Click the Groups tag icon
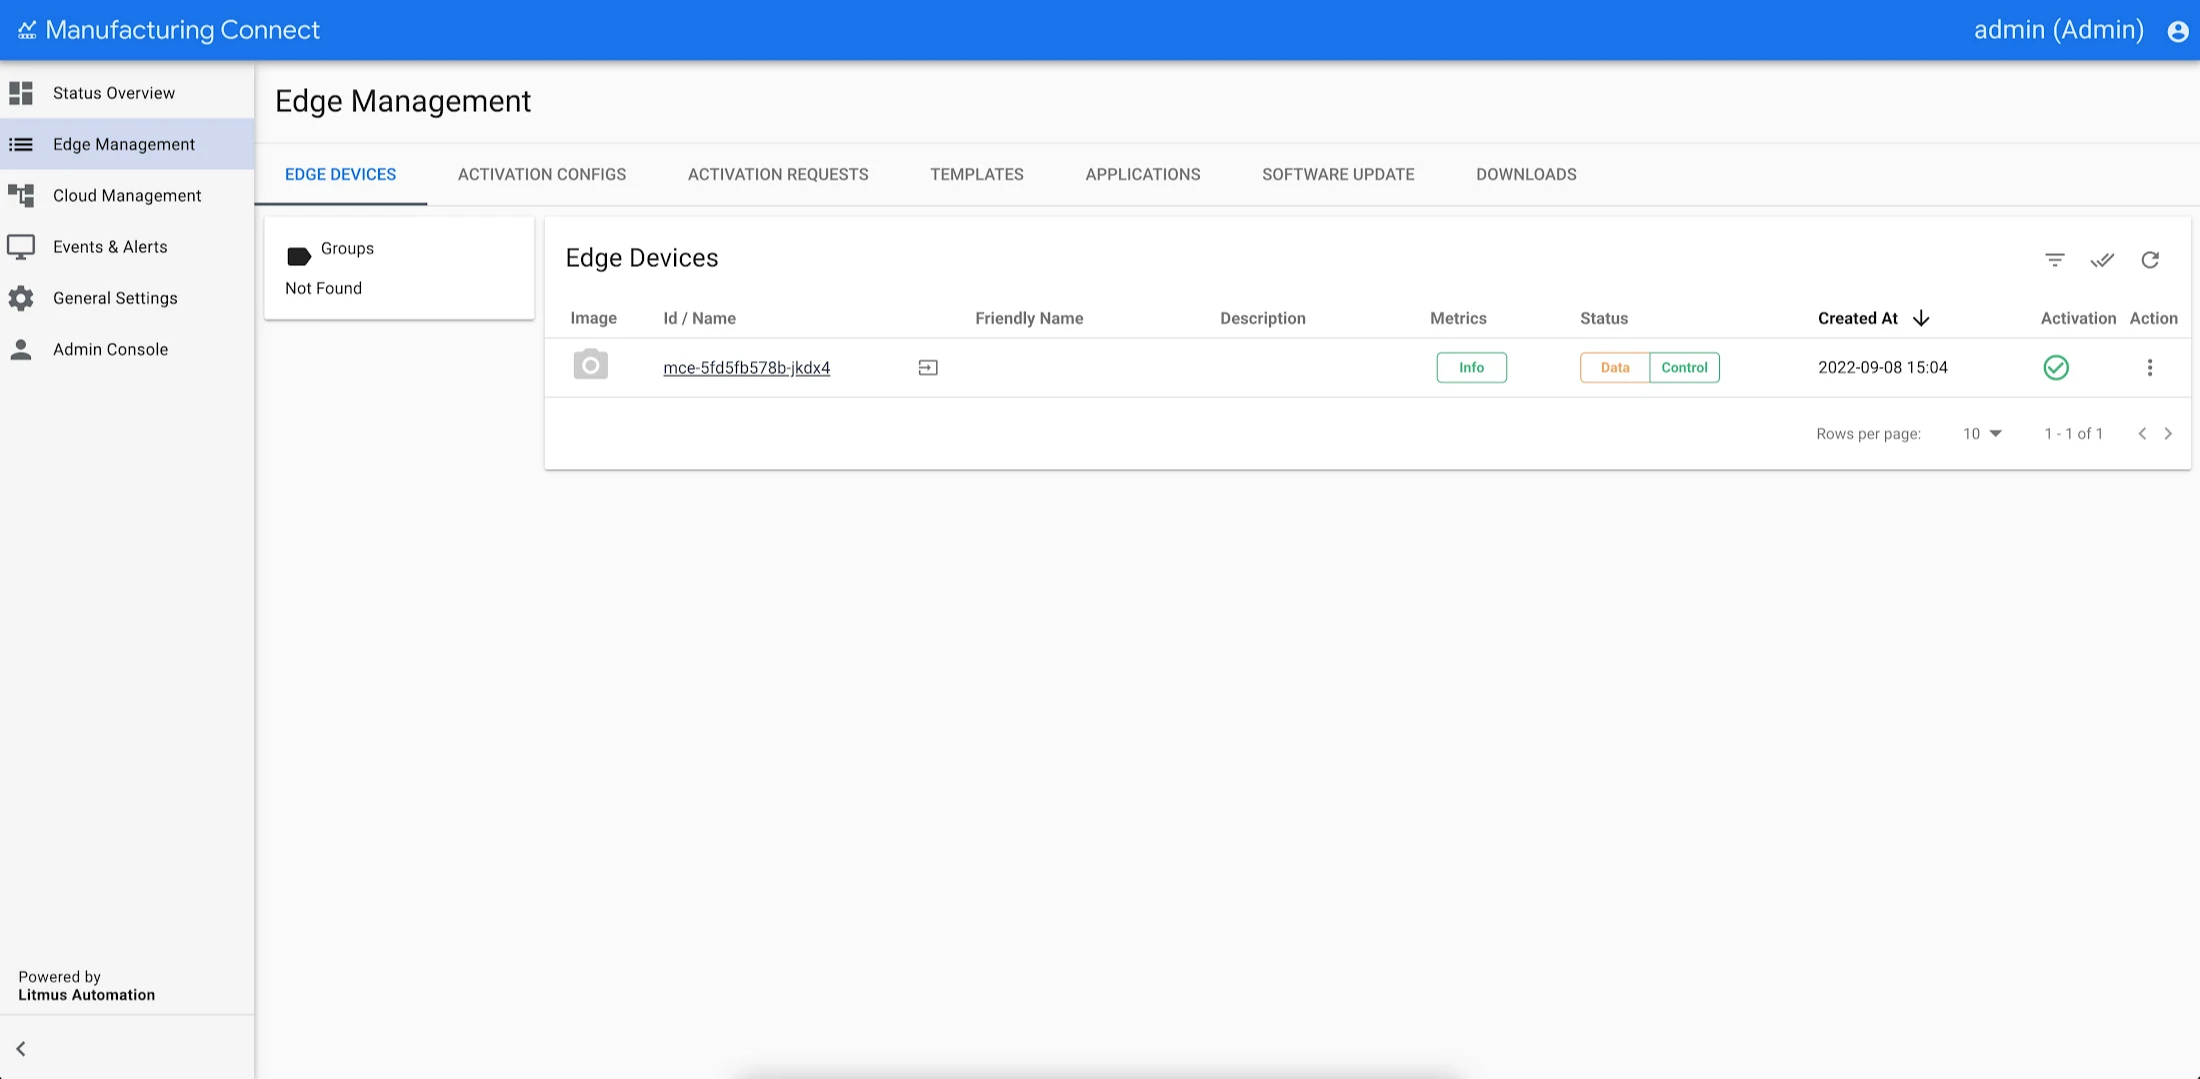 coord(298,257)
